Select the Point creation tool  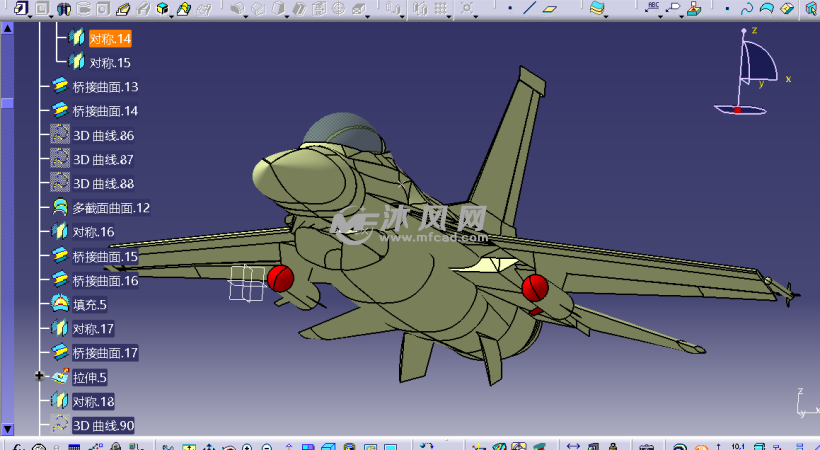click(510, 8)
